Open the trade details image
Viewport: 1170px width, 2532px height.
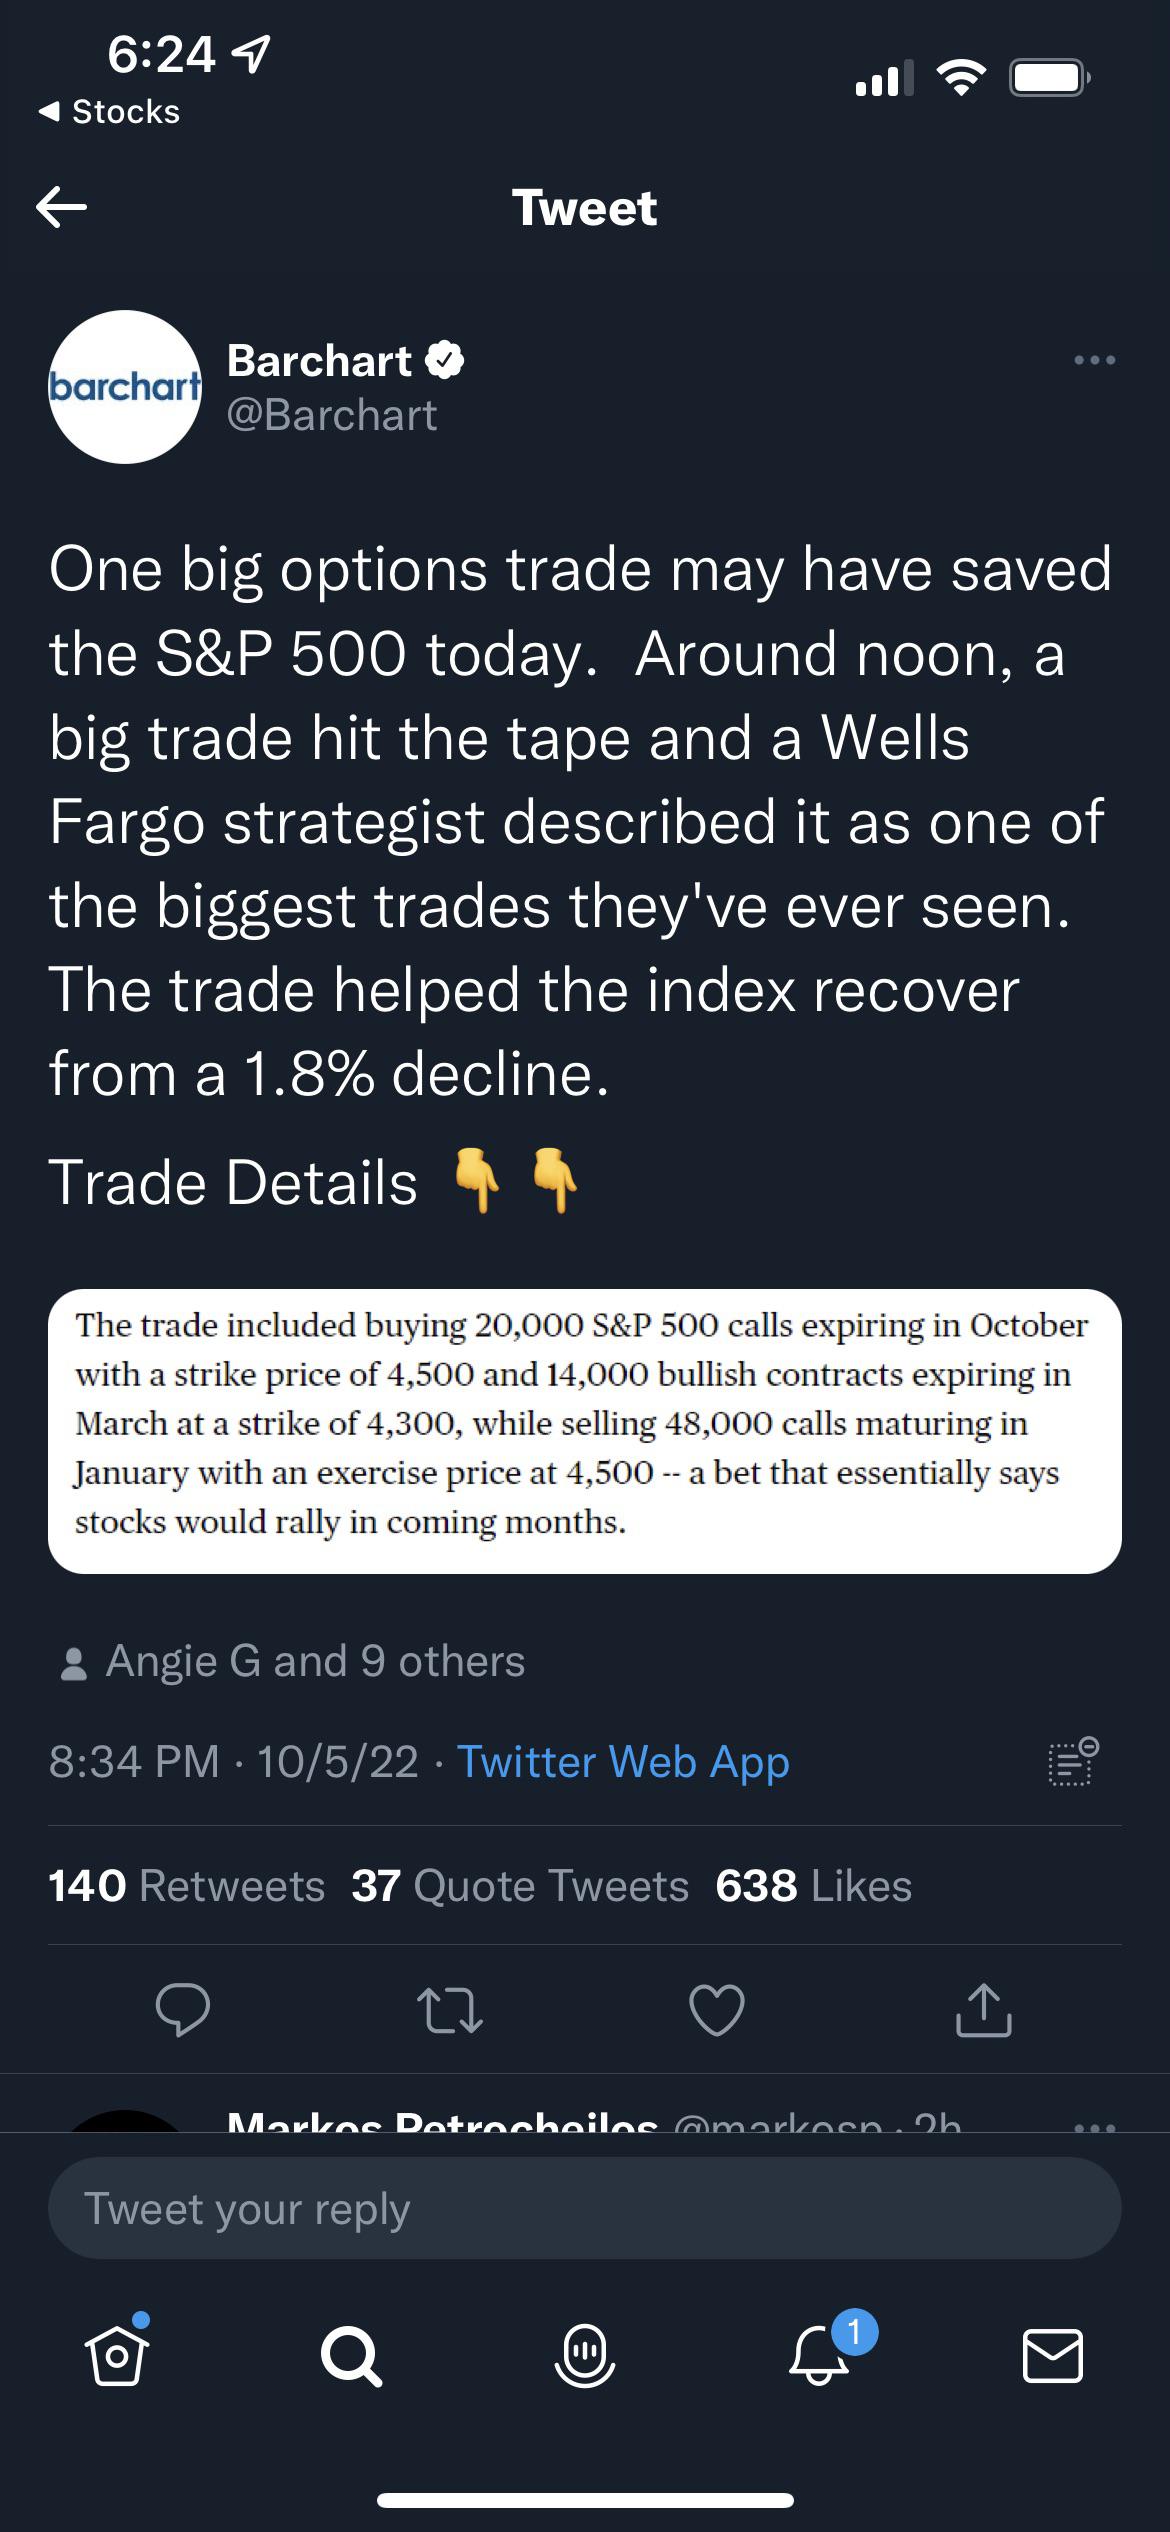tap(585, 1431)
